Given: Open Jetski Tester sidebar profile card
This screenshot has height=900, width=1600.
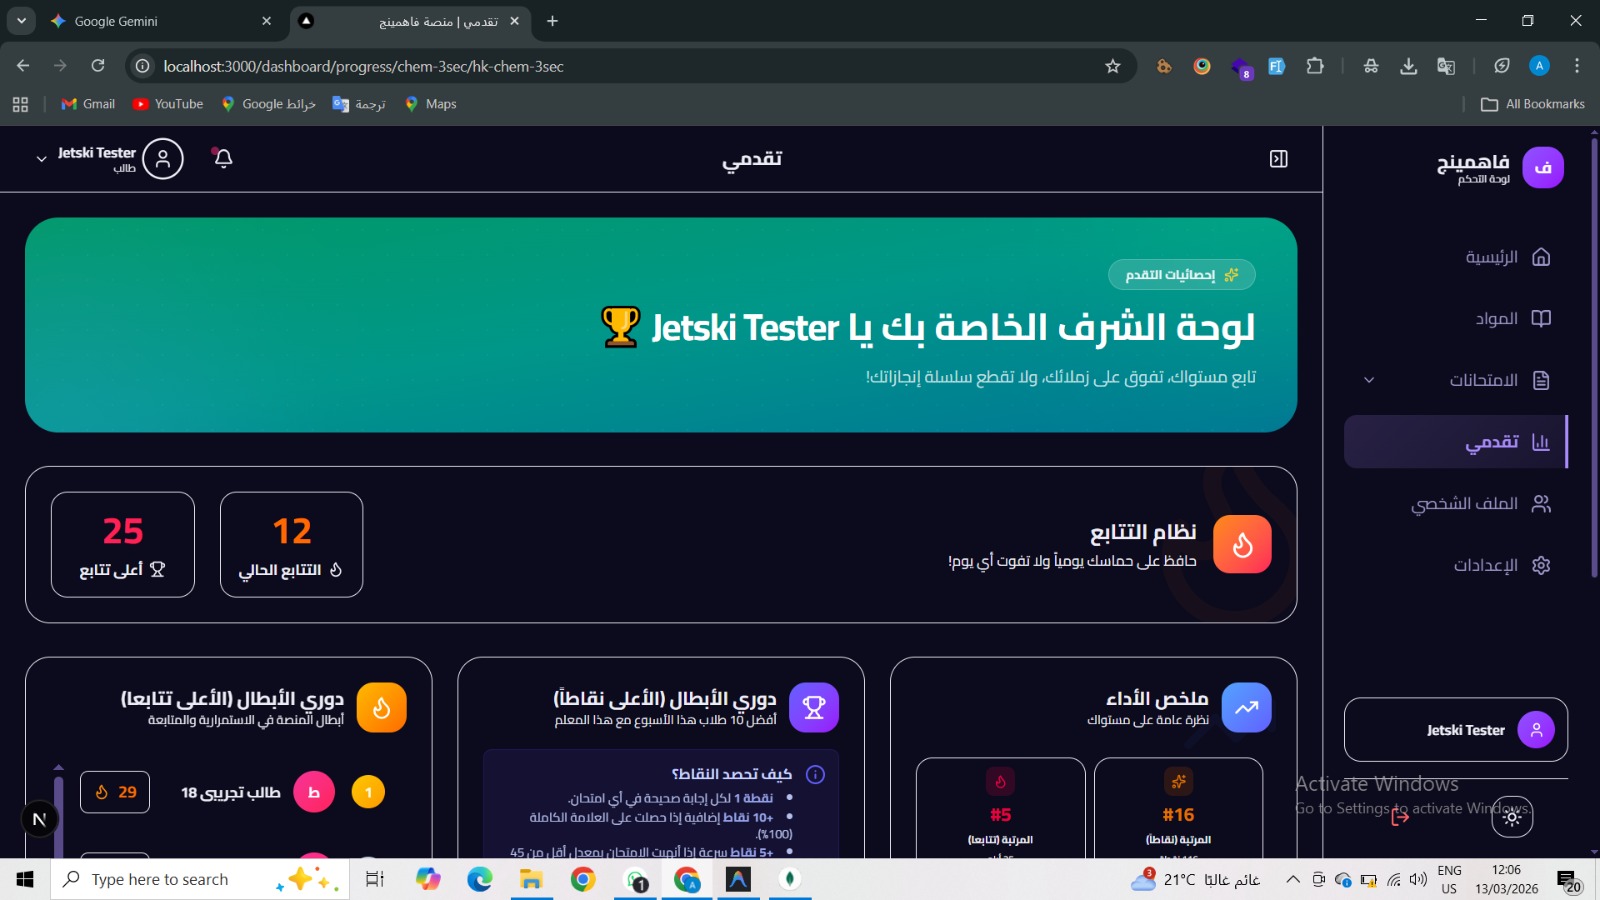Looking at the screenshot, I should [x=1456, y=730].
